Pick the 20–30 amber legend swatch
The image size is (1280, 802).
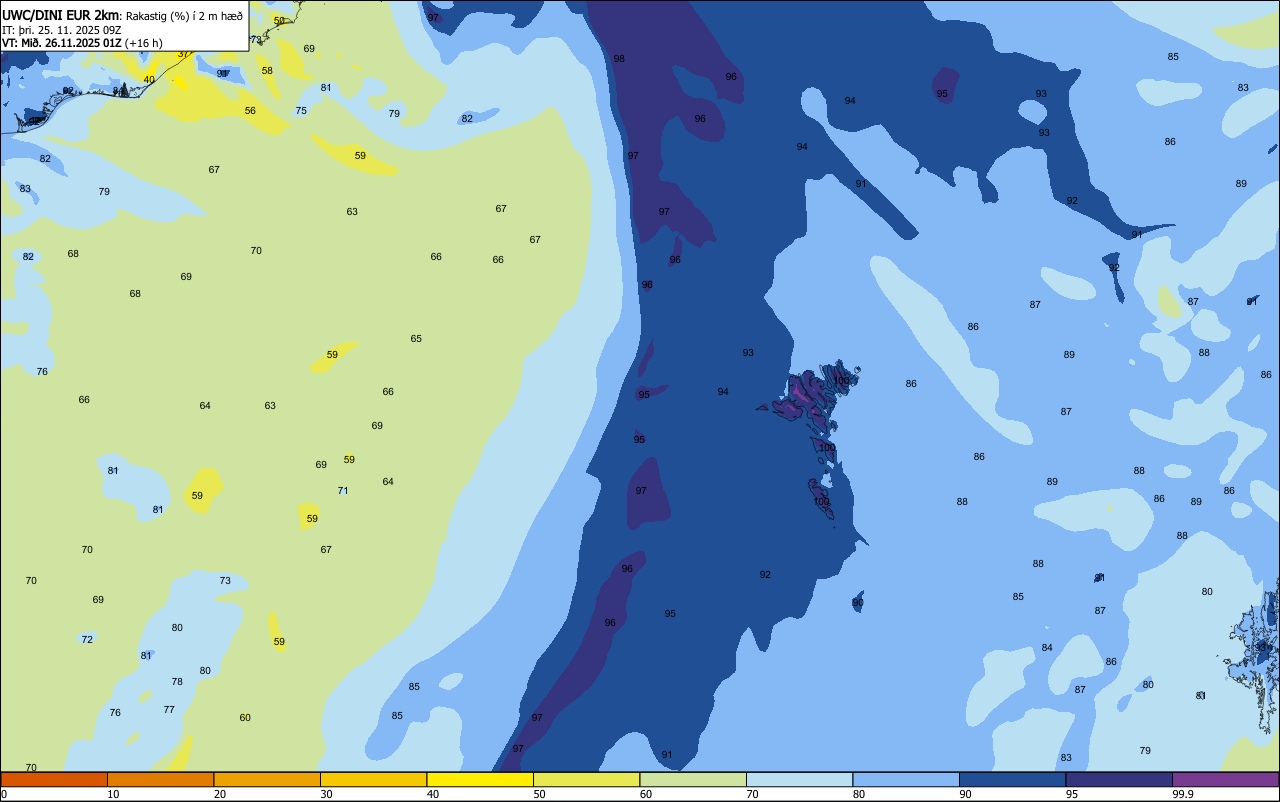click(267, 779)
